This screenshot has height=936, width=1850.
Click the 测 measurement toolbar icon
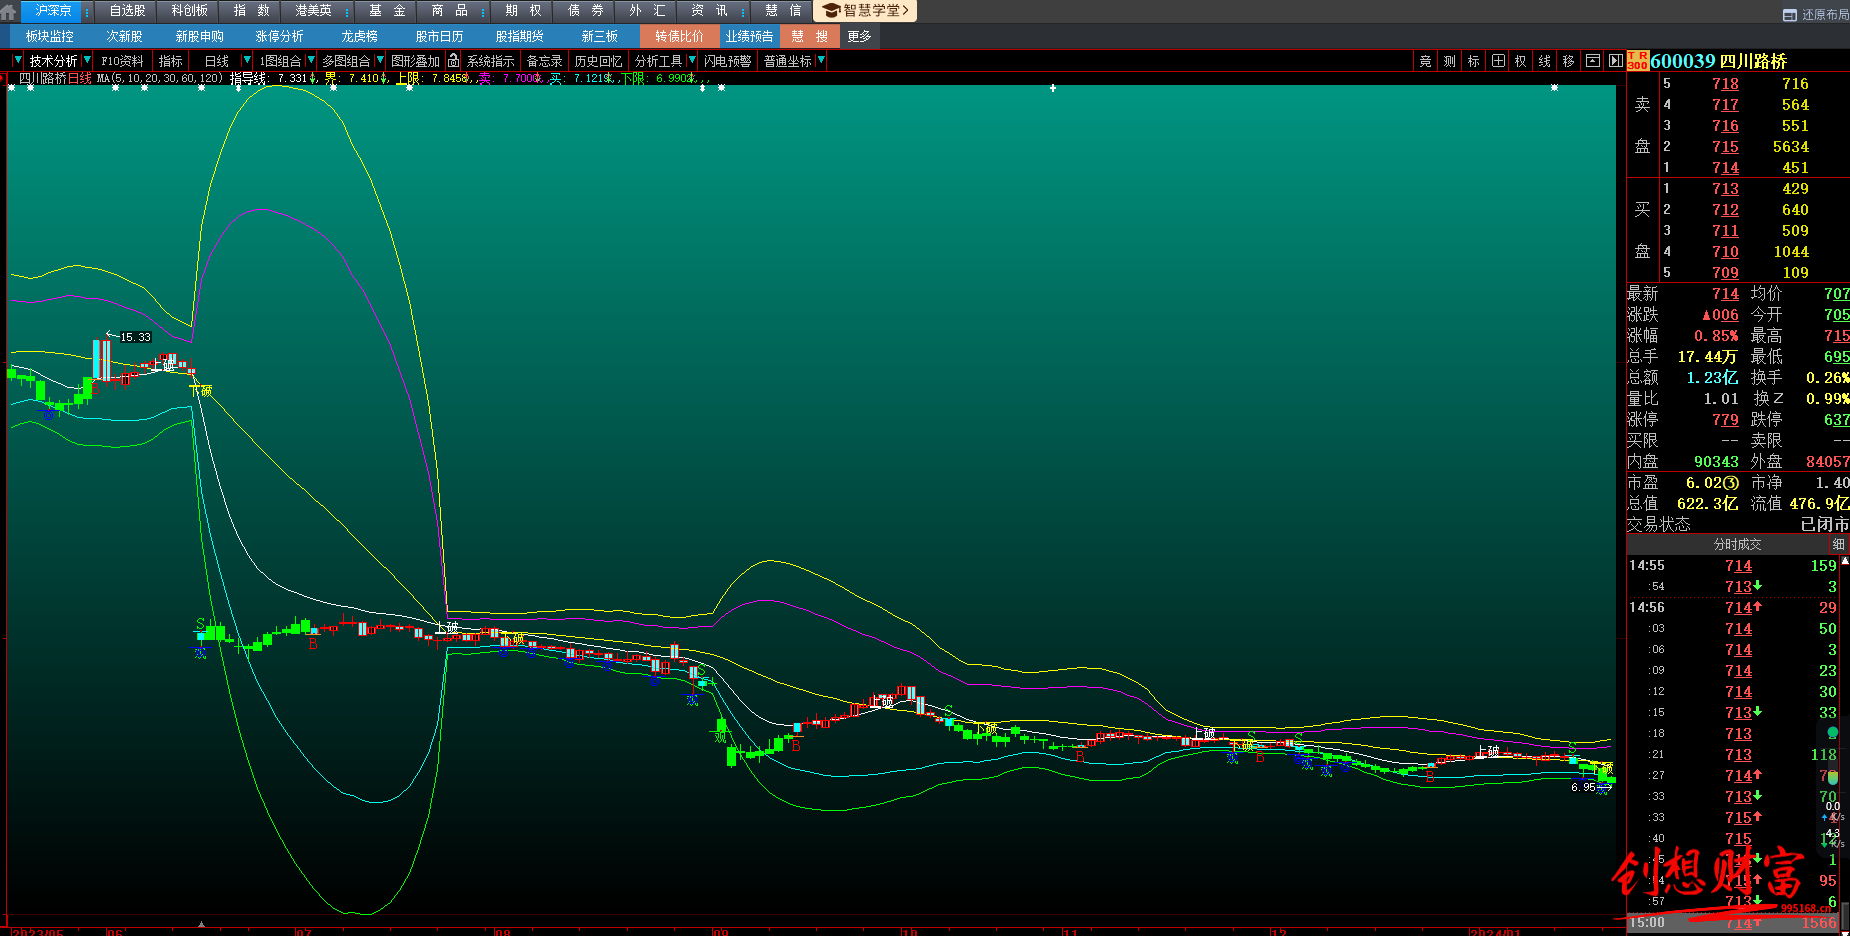pos(1449,61)
